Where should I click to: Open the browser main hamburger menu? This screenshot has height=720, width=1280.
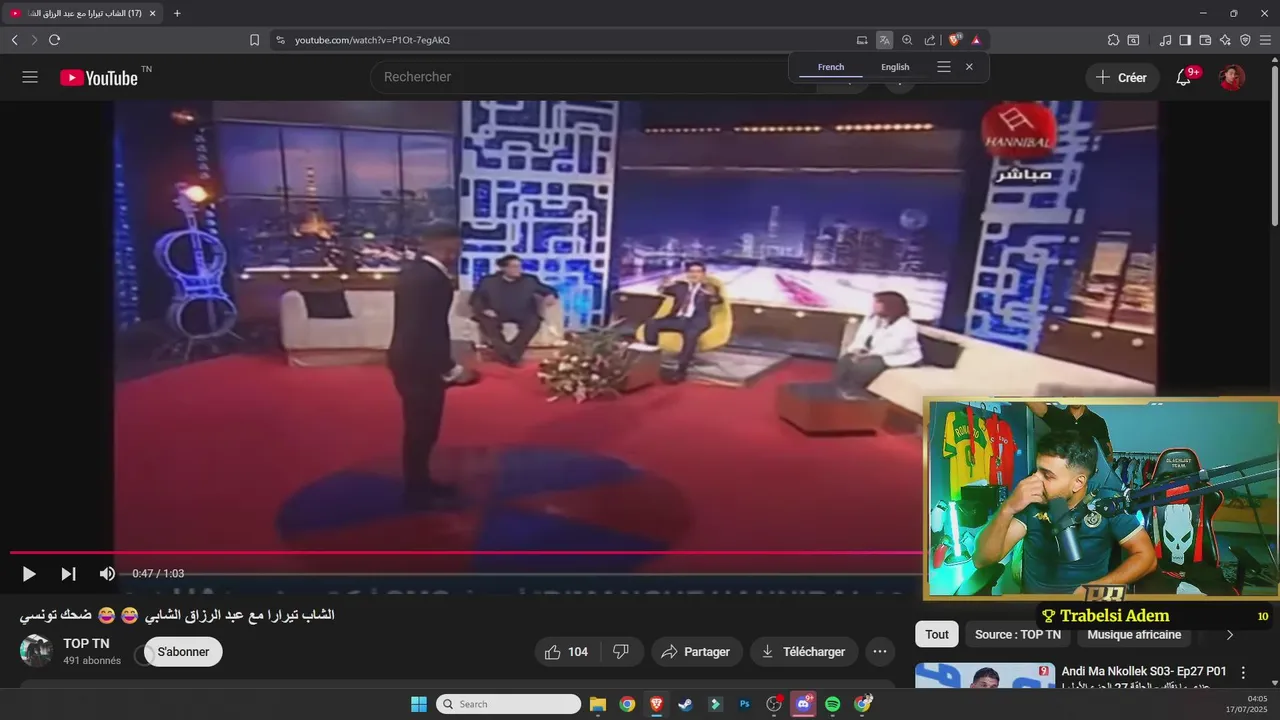tap(1266, 40)
